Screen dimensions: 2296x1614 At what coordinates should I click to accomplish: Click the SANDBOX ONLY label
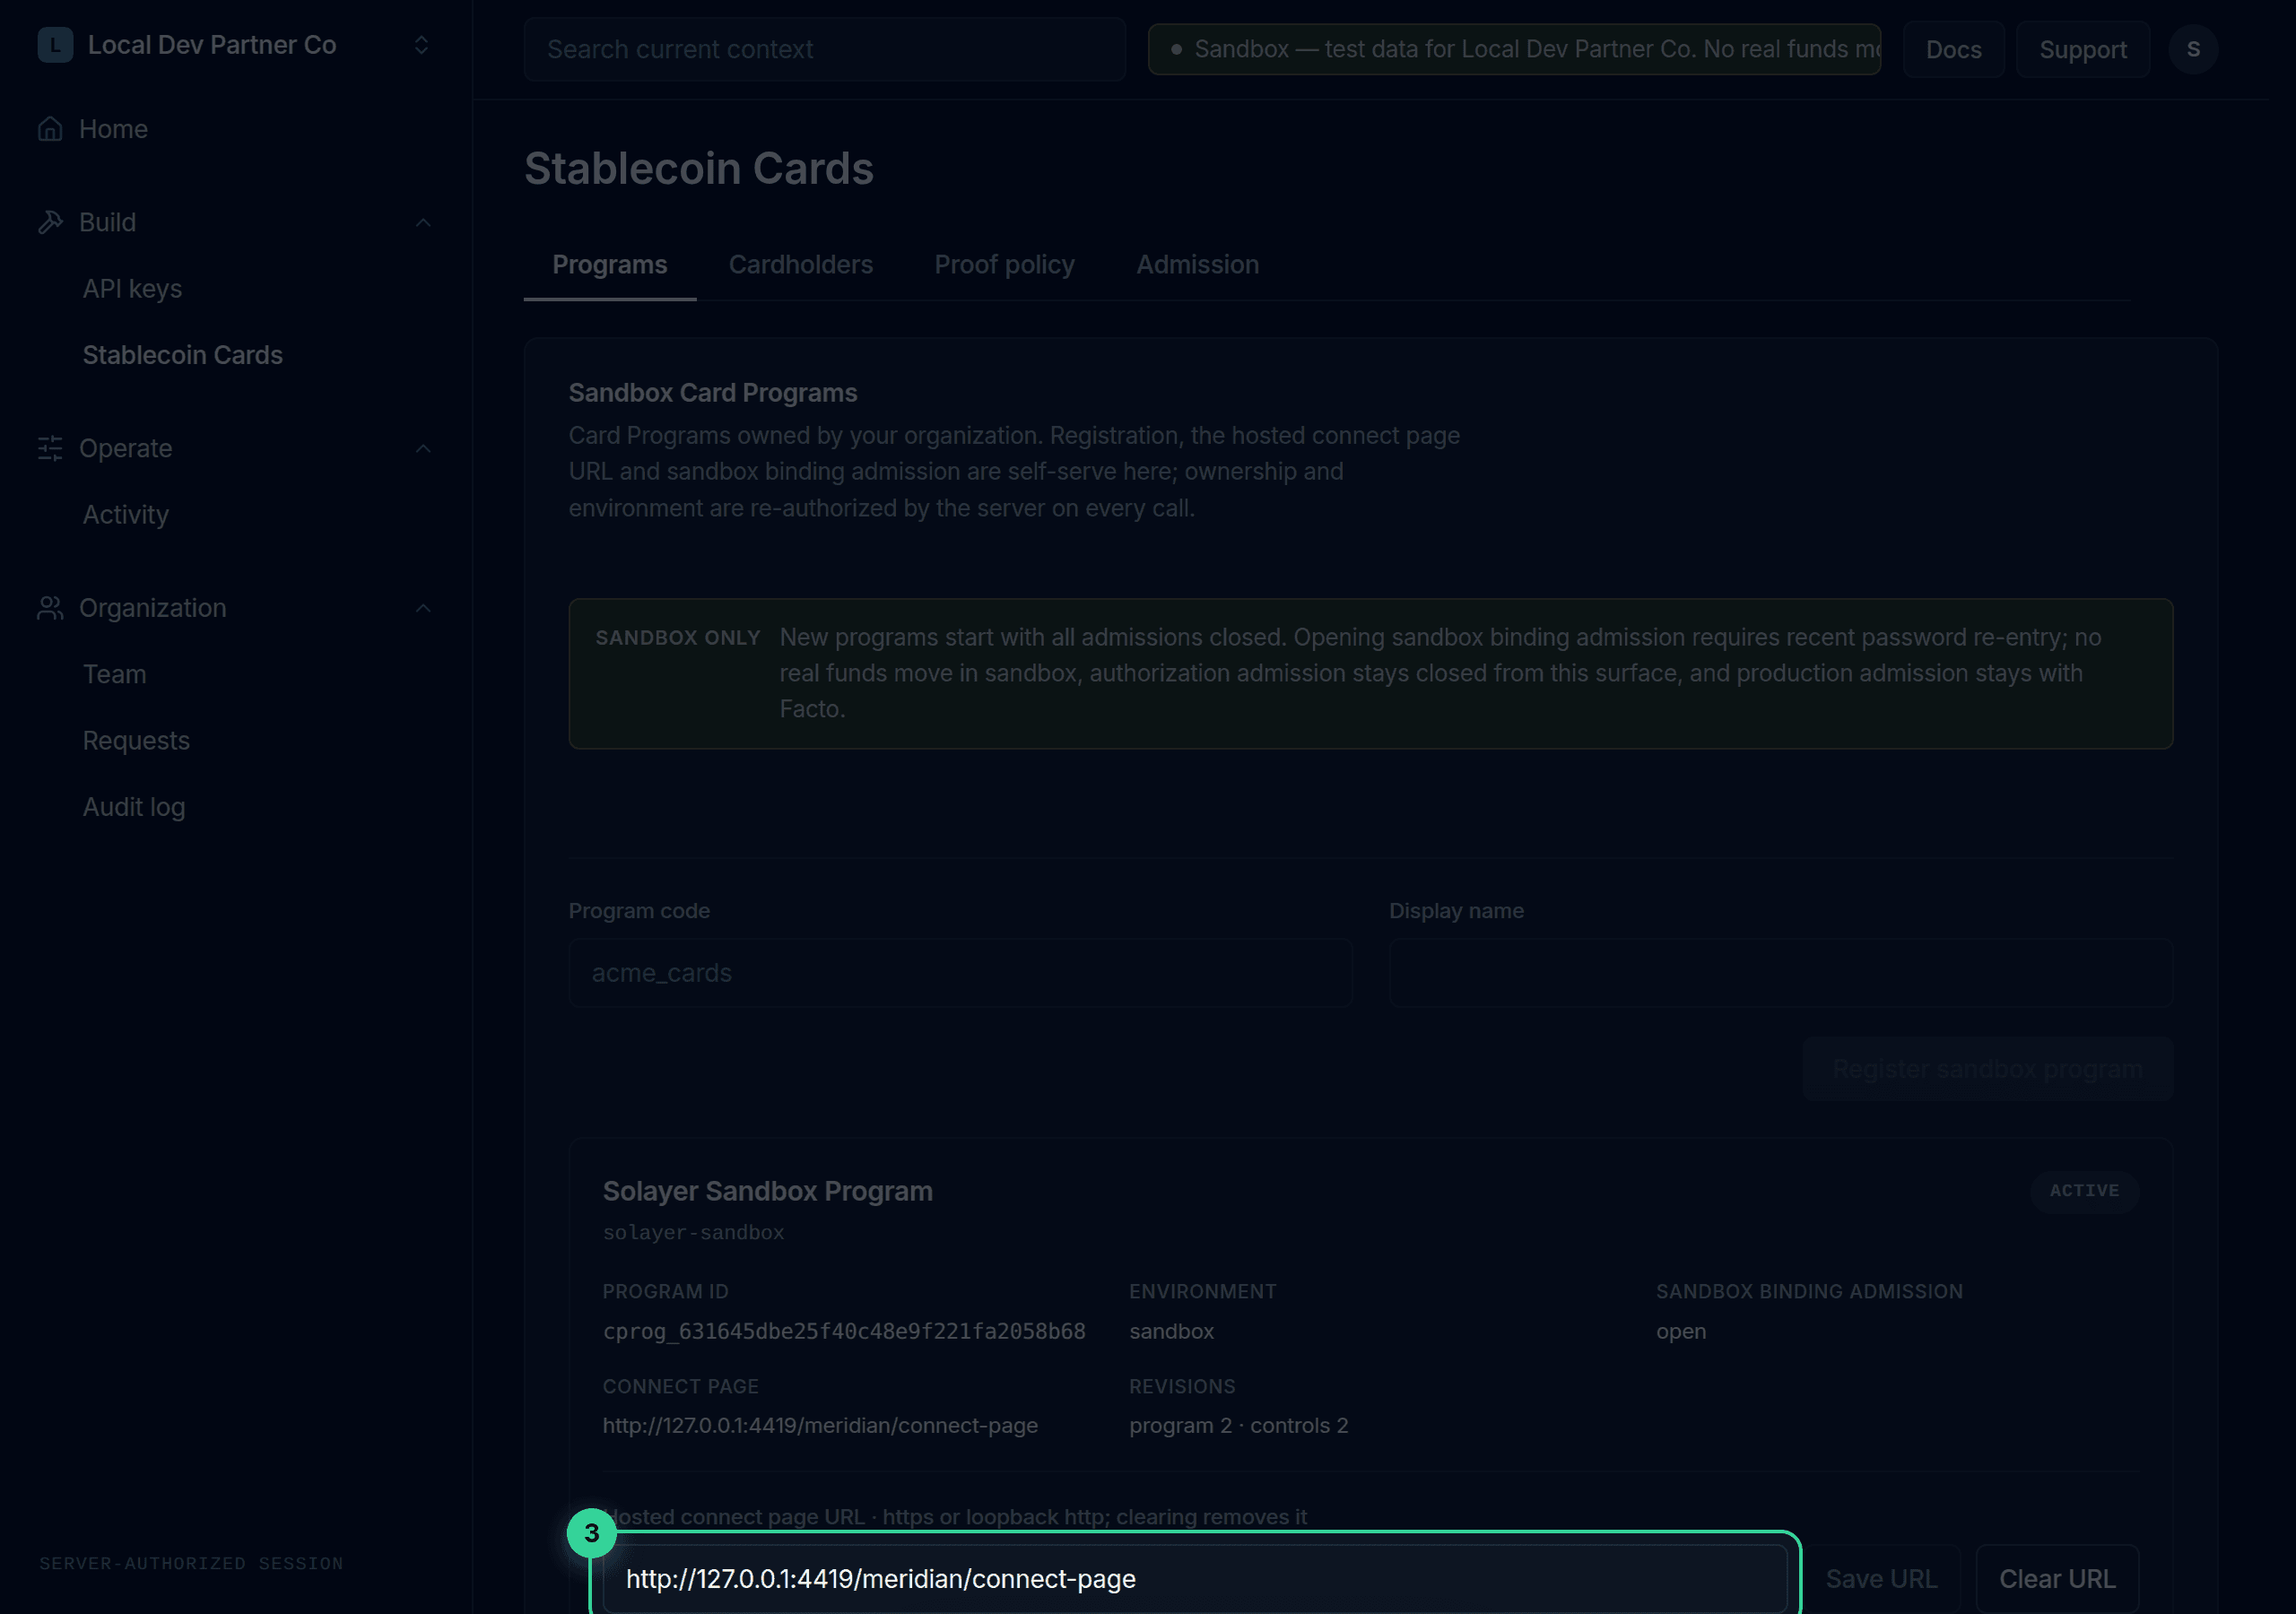tap(678, 638)
